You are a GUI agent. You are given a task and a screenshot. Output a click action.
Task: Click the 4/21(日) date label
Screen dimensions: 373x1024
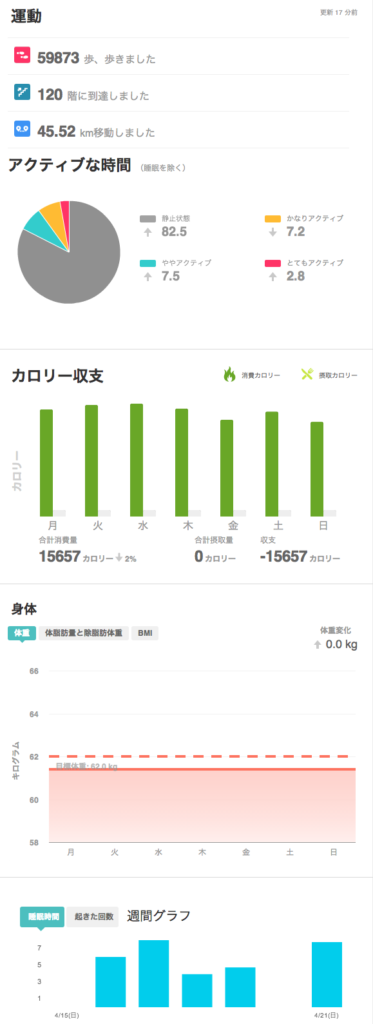pyautogui.click(x=327, y=1016)
